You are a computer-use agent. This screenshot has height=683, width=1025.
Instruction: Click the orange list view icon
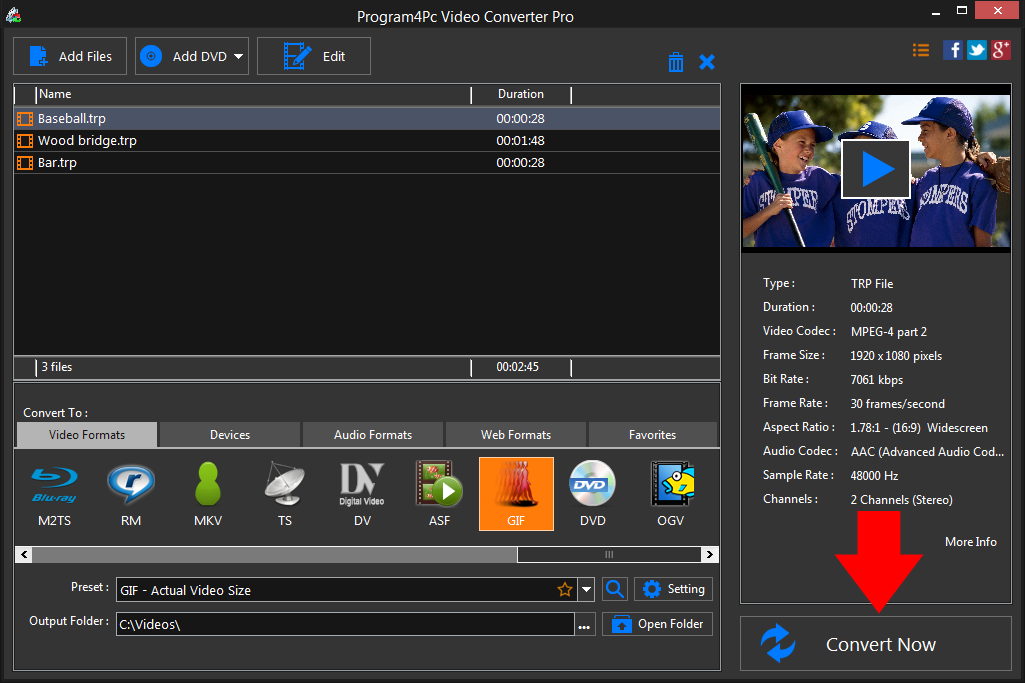point(921,49)
